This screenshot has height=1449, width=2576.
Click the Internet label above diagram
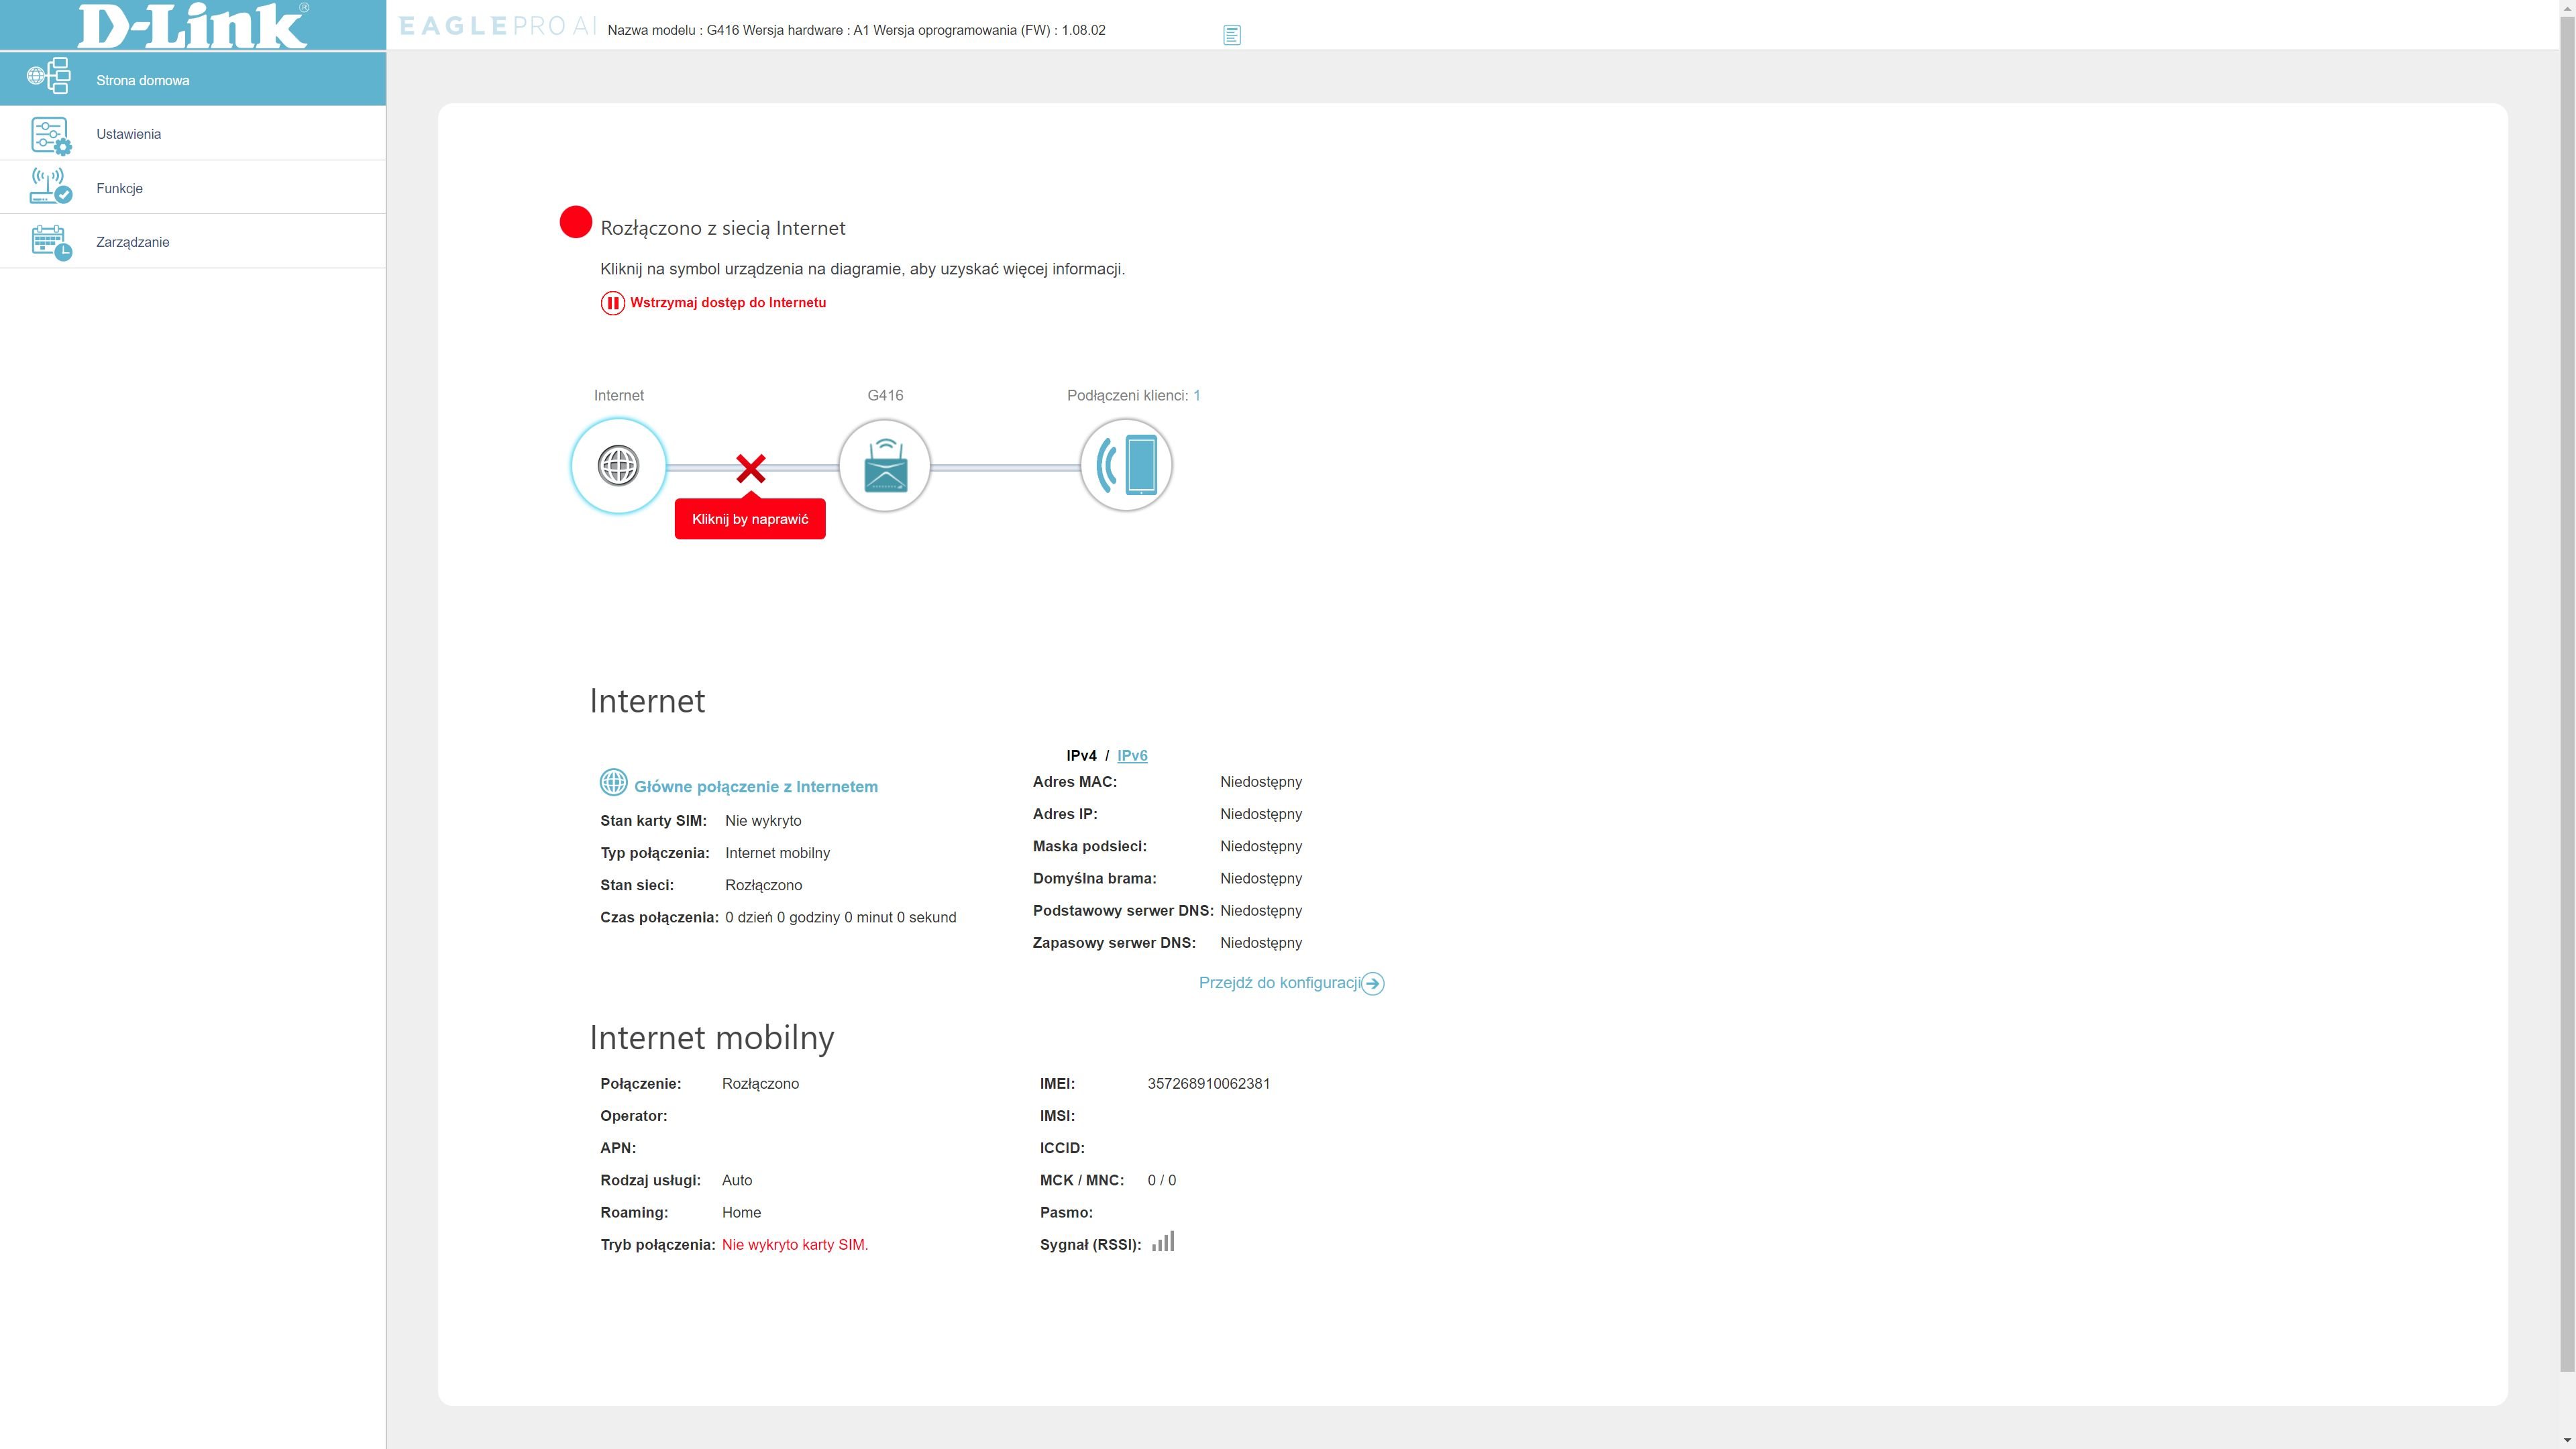pyautogui.click(x=619, y=396)
